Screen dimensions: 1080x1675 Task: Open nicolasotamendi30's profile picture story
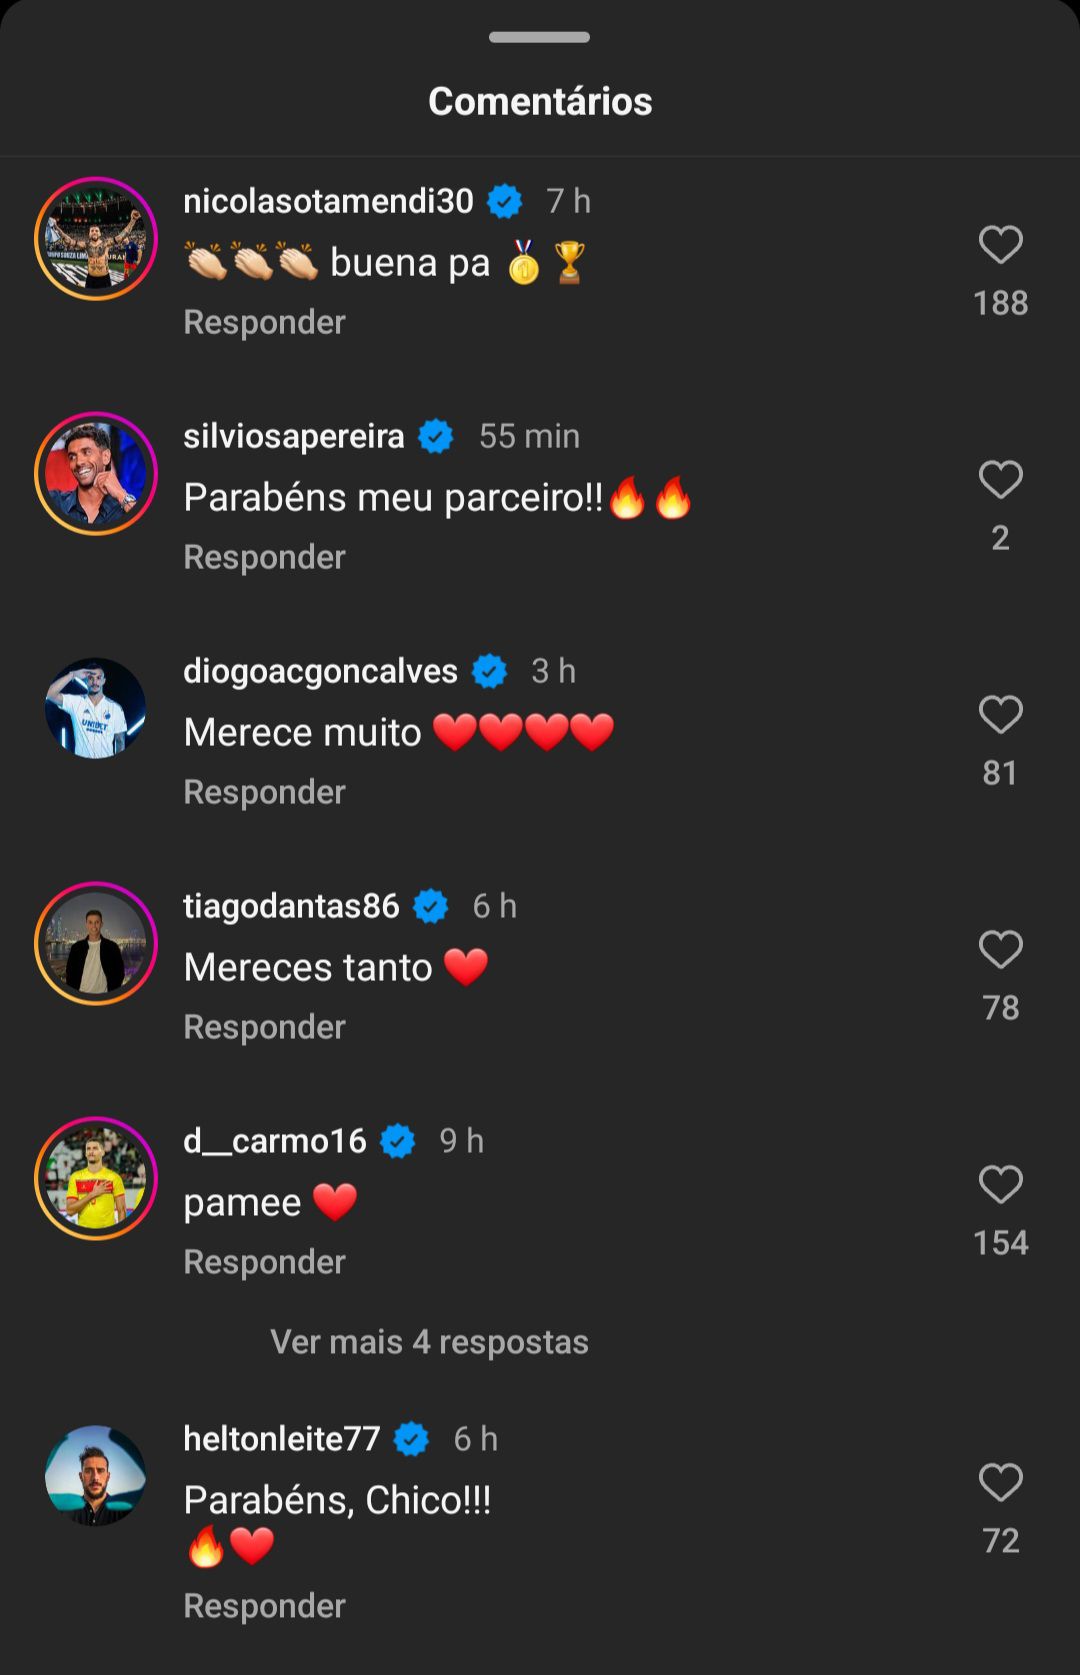96,239
